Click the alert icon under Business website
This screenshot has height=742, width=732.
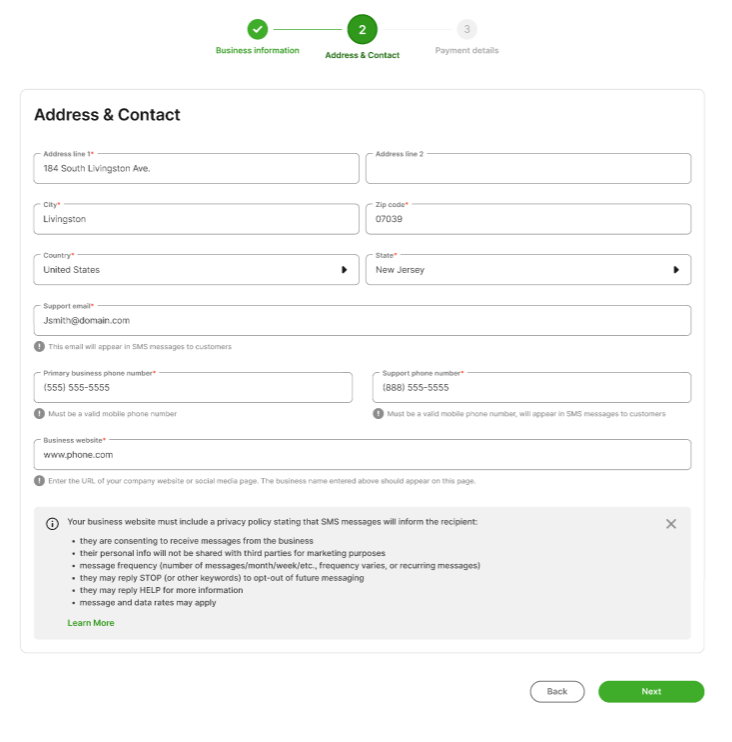[x=39, y=481]
